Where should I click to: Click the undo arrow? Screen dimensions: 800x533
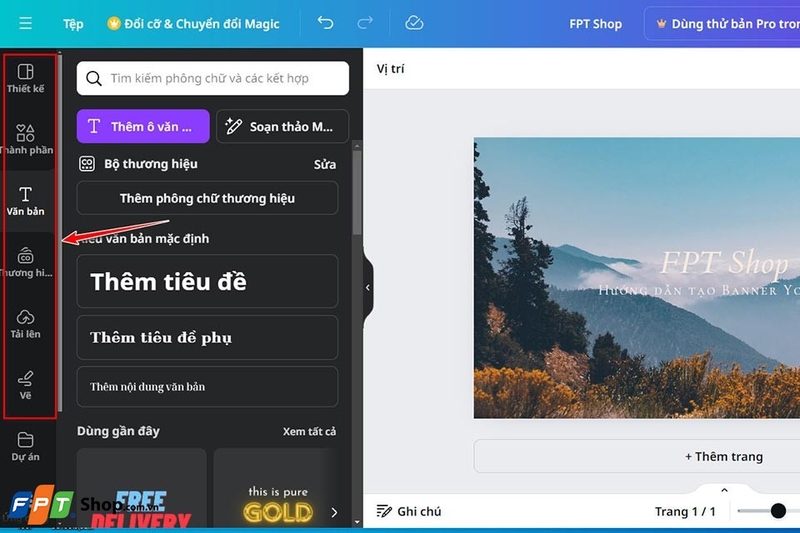pos(325,23)
